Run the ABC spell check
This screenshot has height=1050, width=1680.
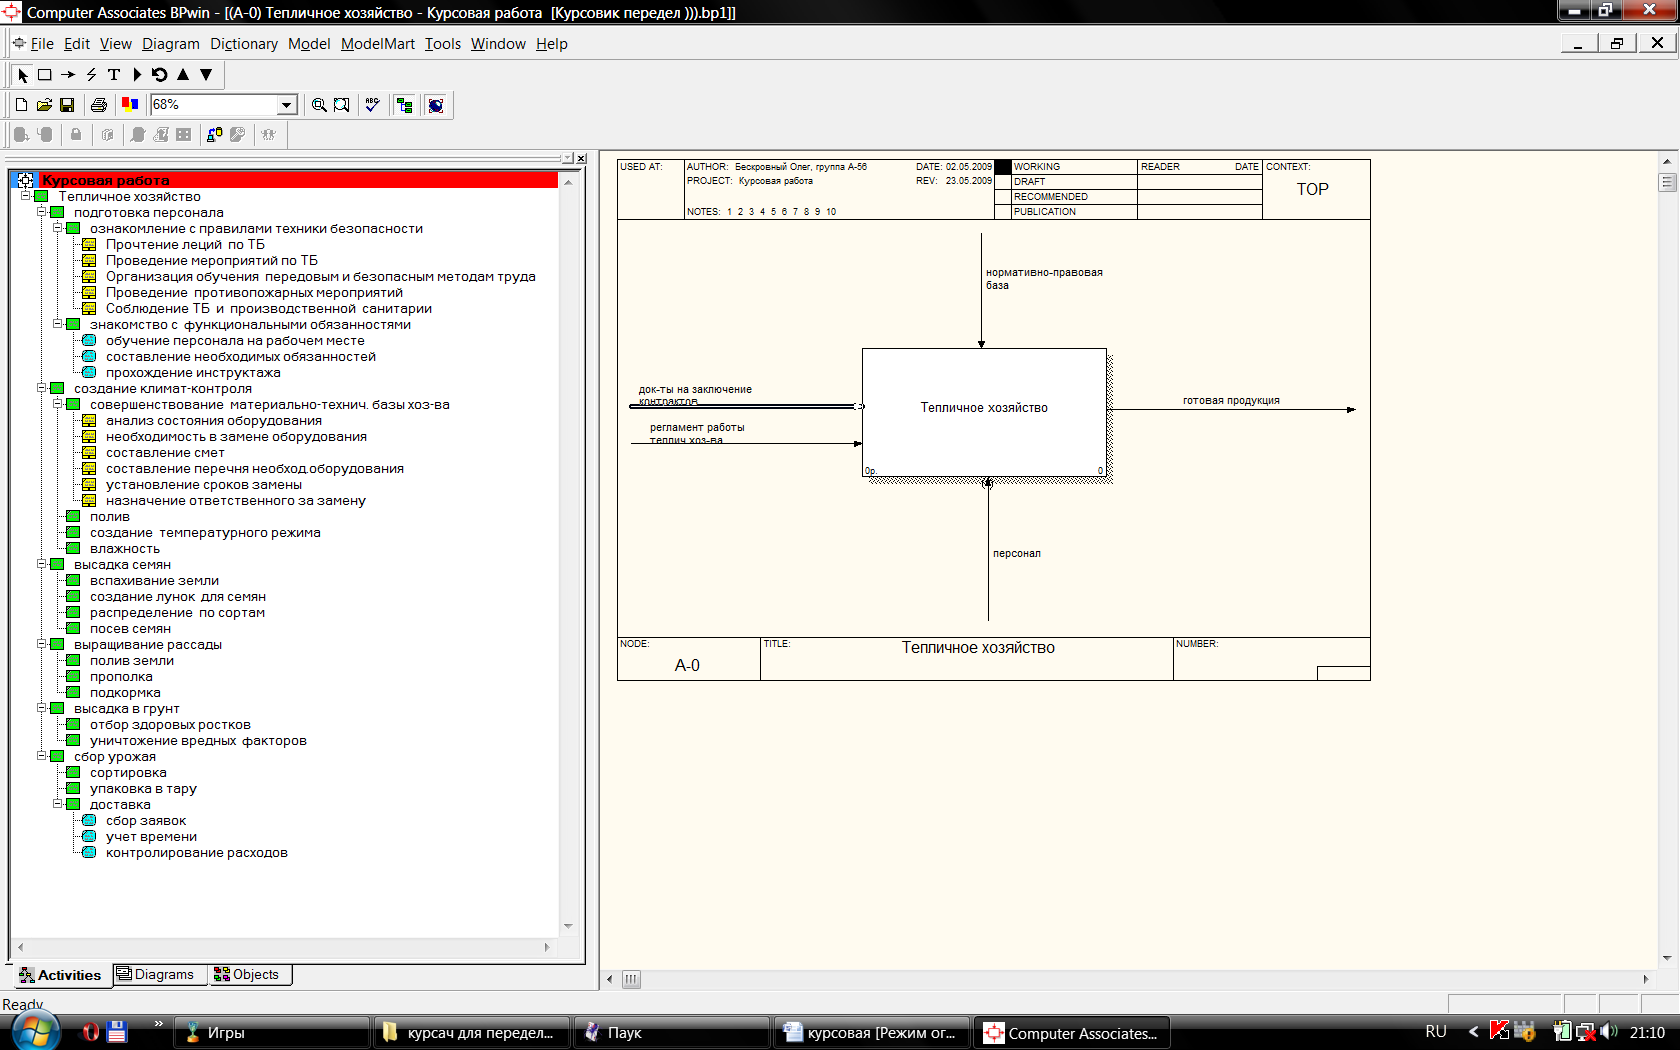372,105
